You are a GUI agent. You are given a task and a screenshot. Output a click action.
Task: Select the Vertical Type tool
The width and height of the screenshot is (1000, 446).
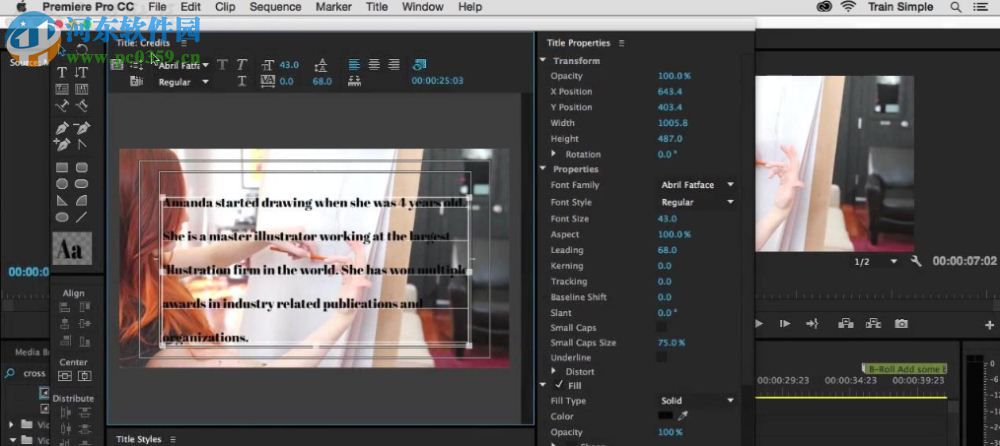tap(82, 73)
